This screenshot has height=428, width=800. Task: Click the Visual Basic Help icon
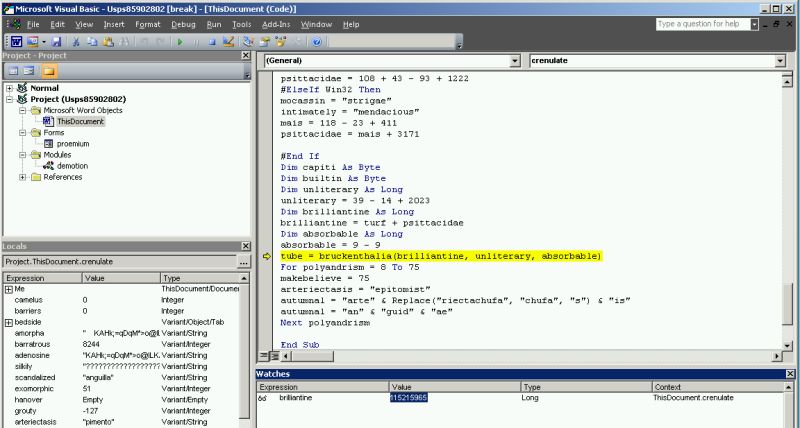tap(316, 42)
